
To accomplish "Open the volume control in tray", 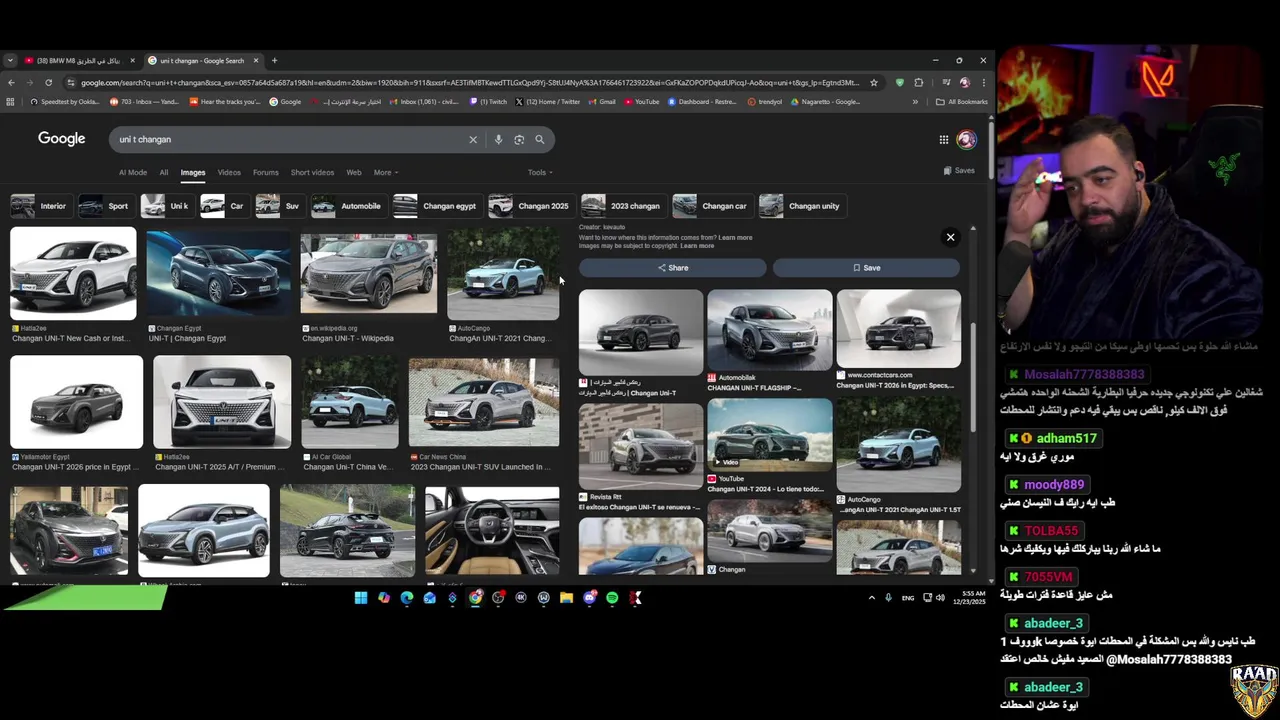I will (940, 598).
